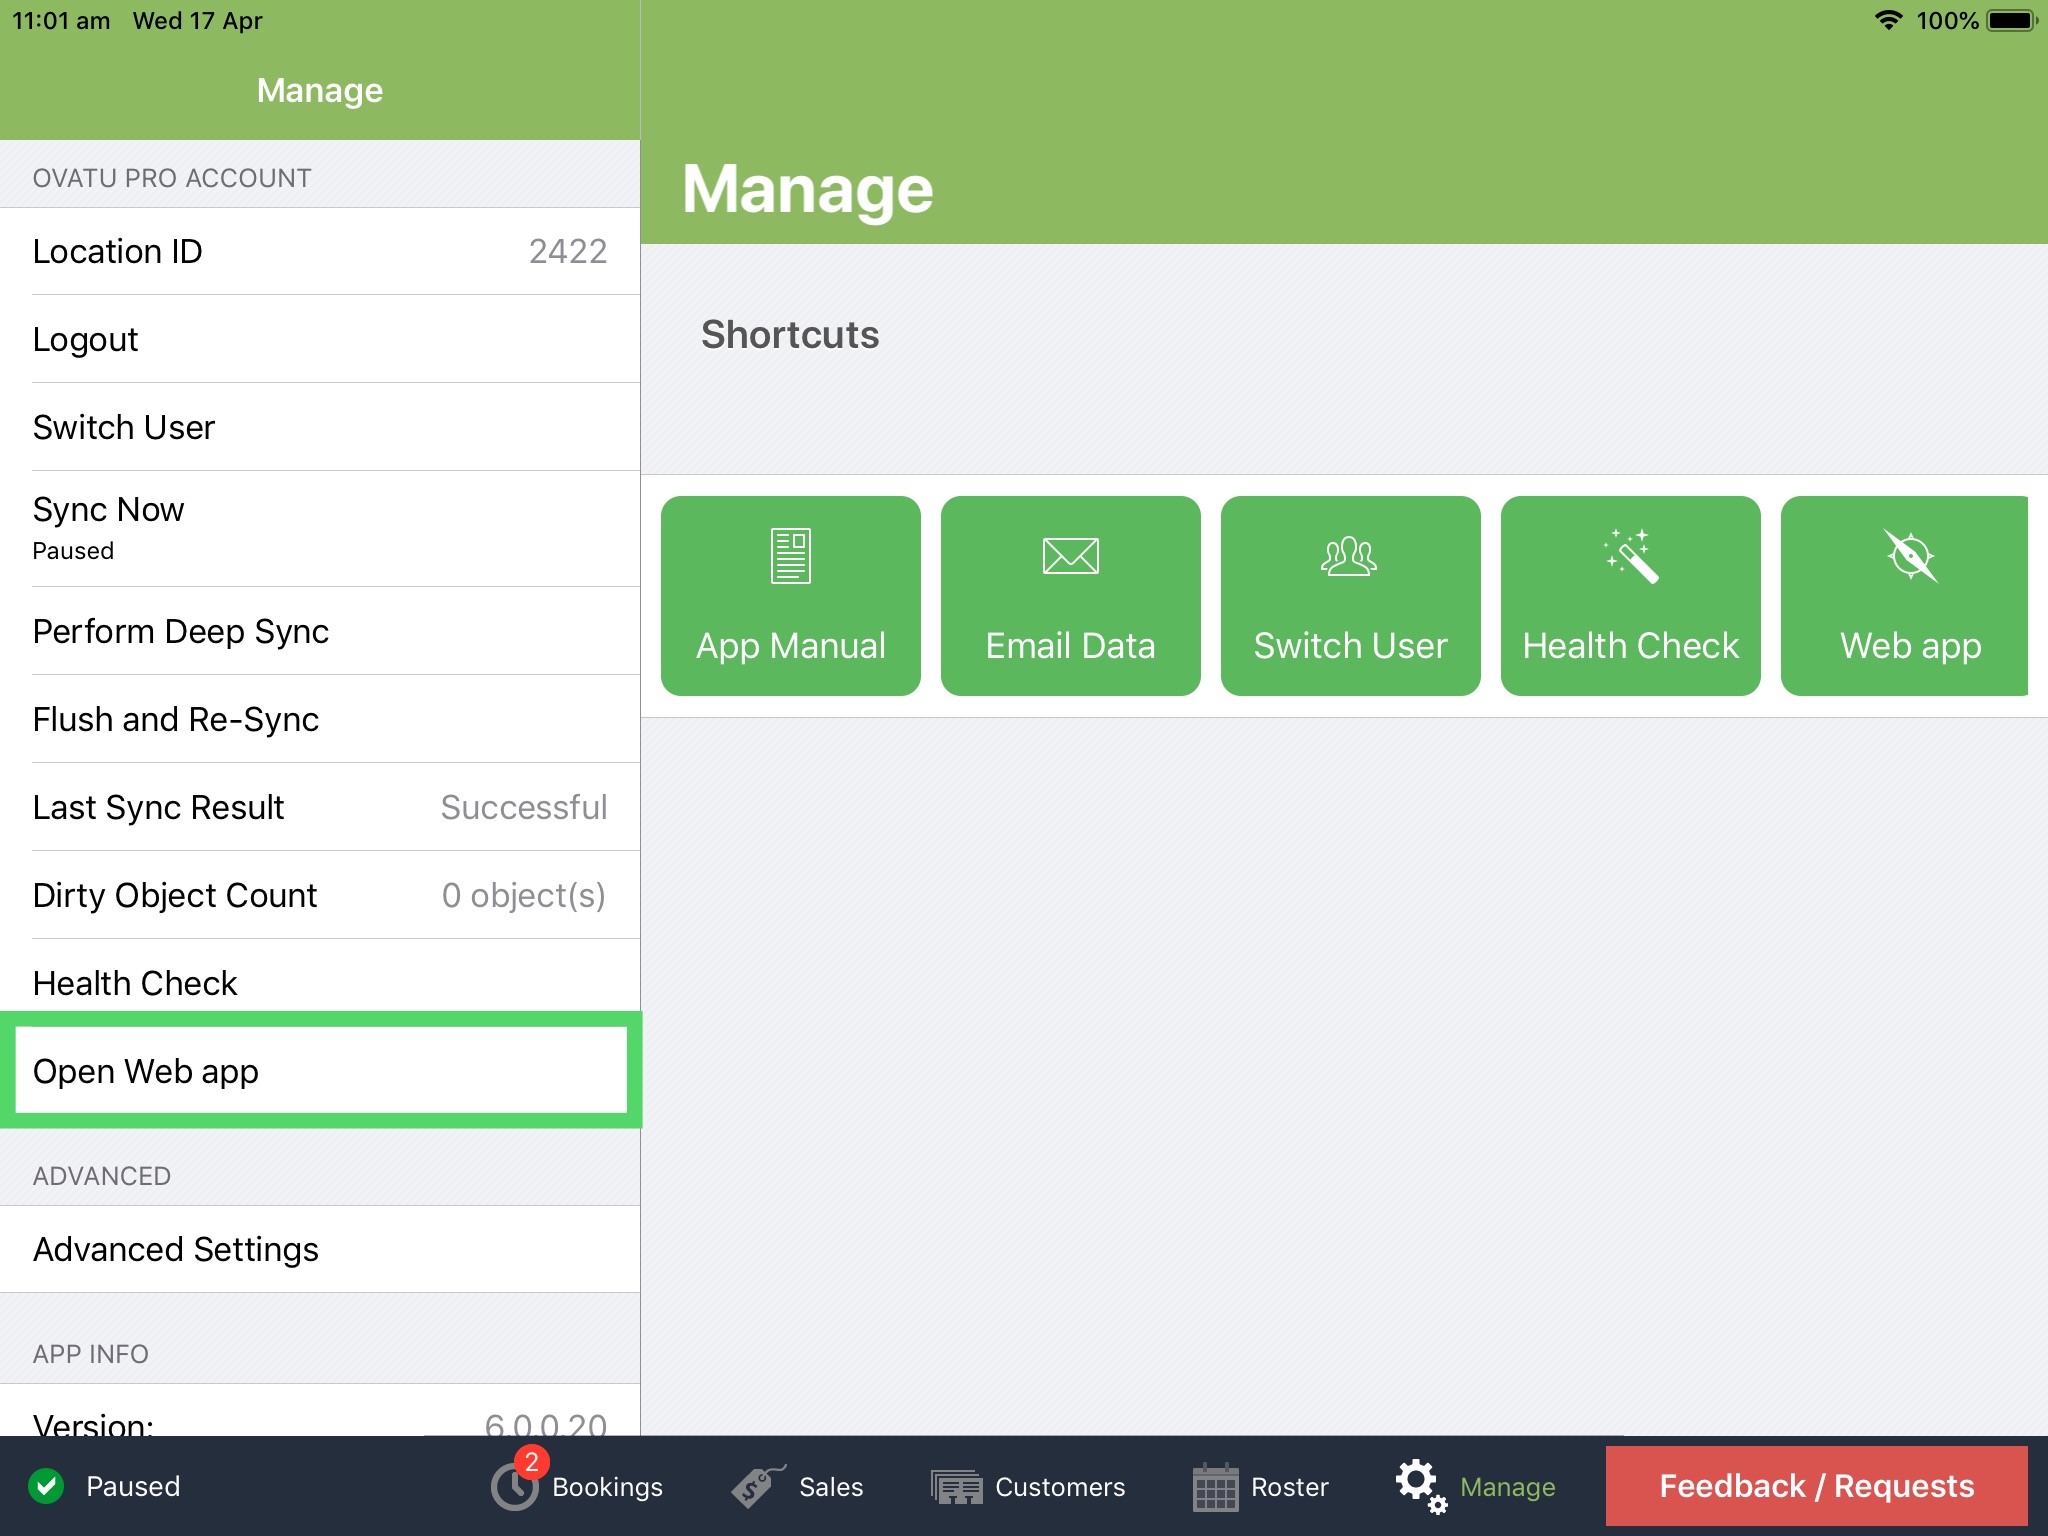Tap the APP INFO section header
Image resolution: width=2048 pixels, height=1536 pixels.
coord(90,1354)
